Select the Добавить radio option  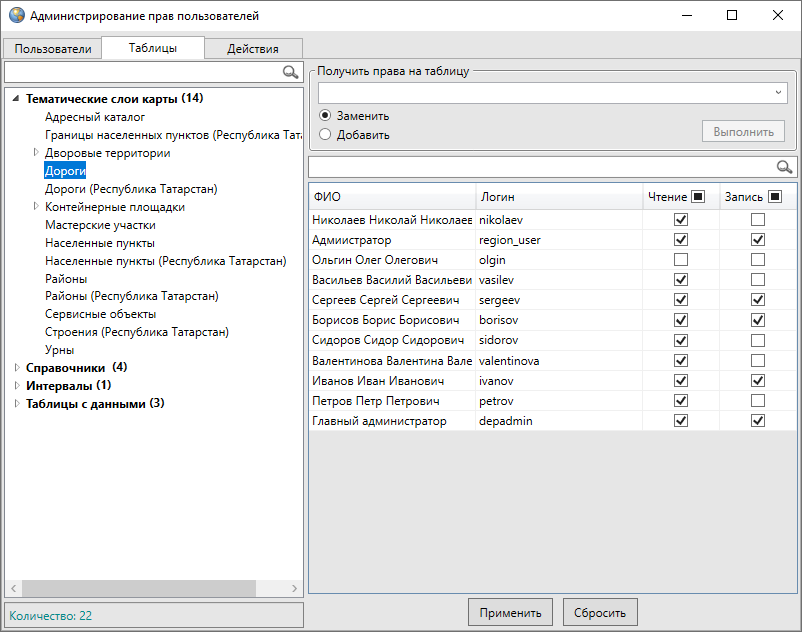click(x=325, y=134)
